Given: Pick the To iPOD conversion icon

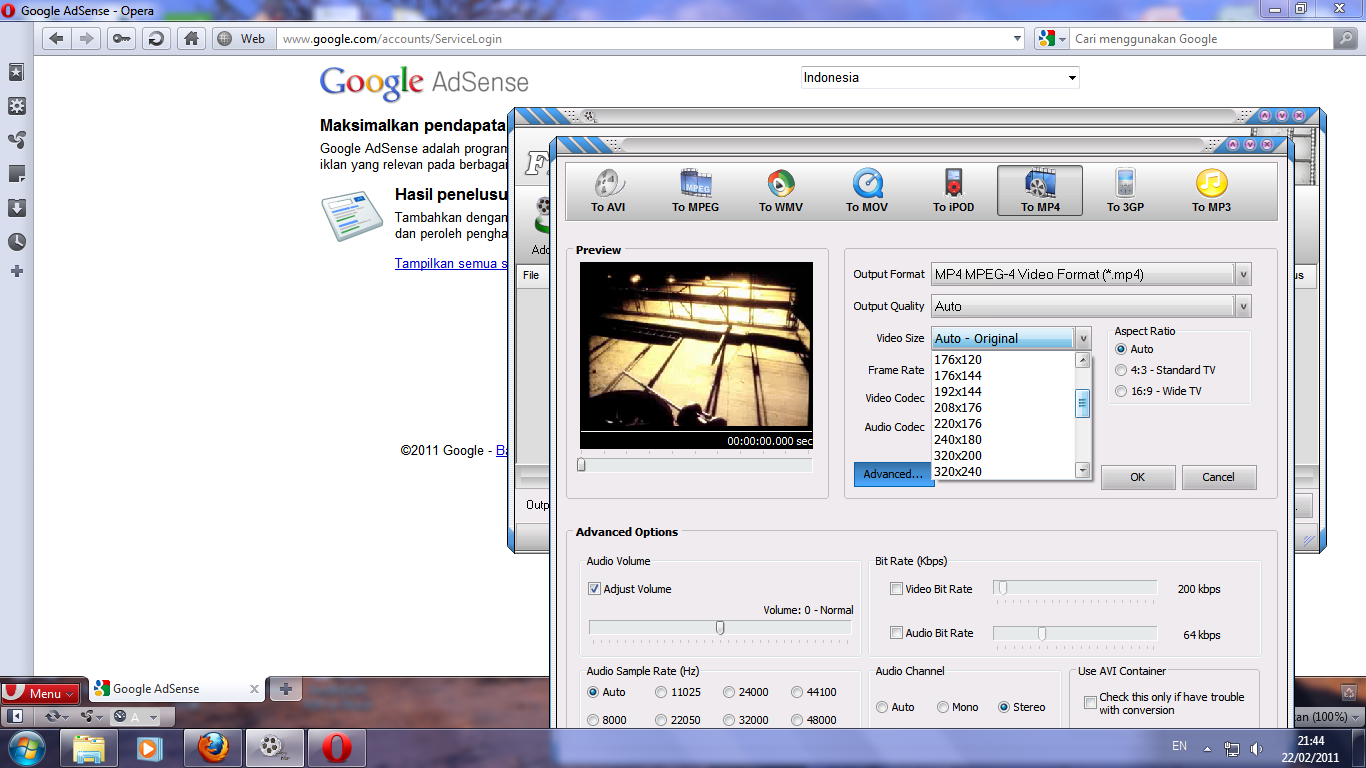Looking at the screenshot, I should pyautogui.click(x=953, y=191).
